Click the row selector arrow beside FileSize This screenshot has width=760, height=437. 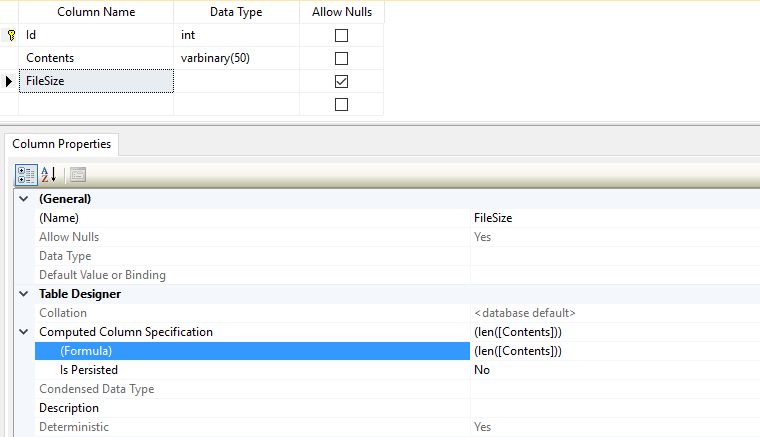pos(9,81)
